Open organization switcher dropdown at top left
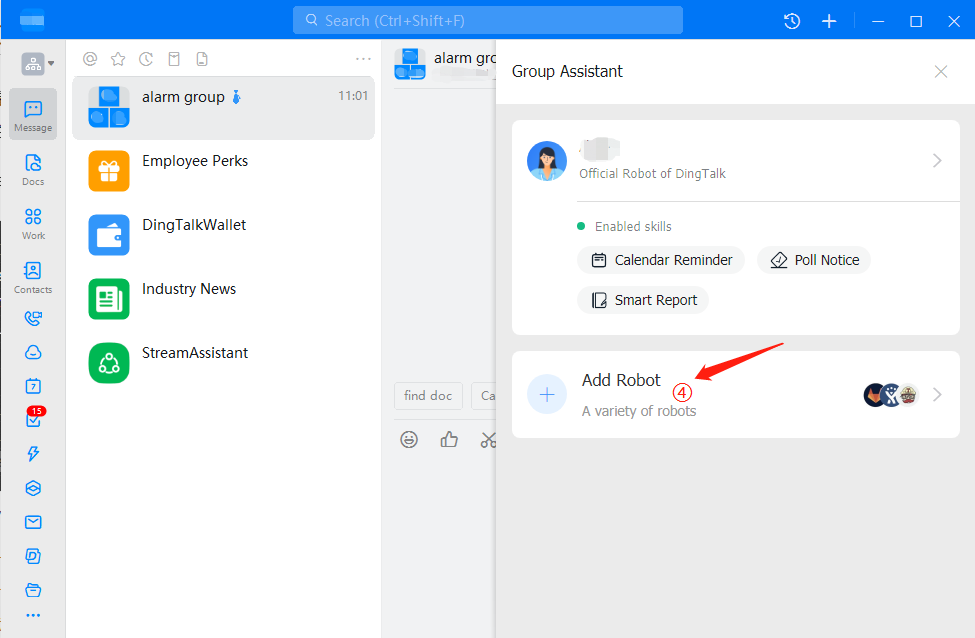The image size is (975, 638). (x=38, y=64)
